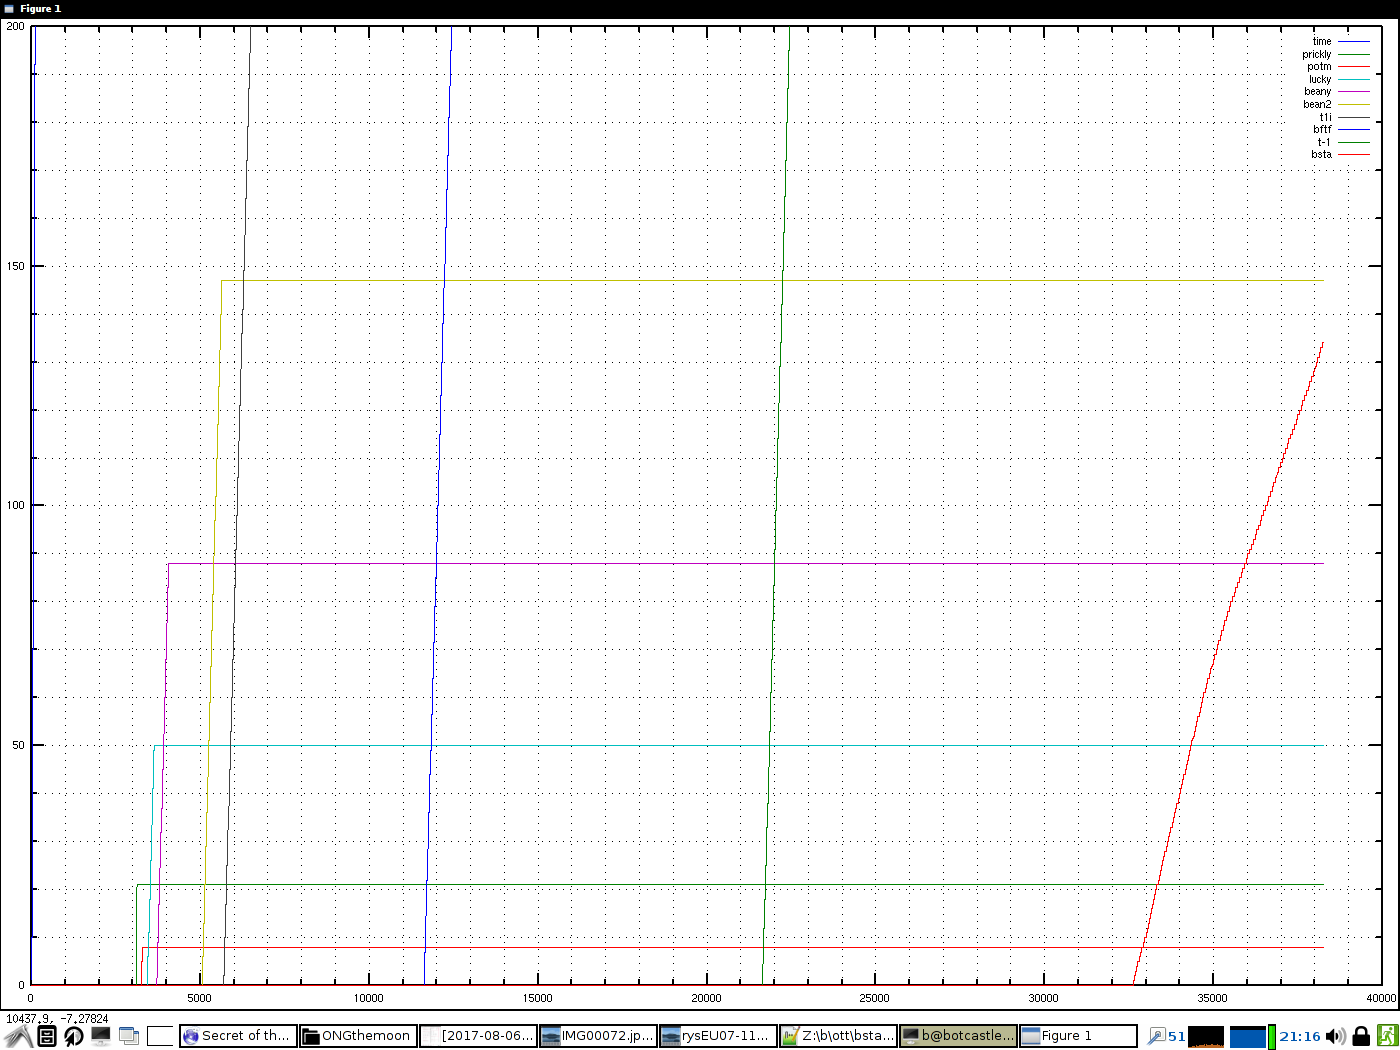The image size is (1400, 1050).
Task: Click the 'bsta' legend label
Action: 1321,154
